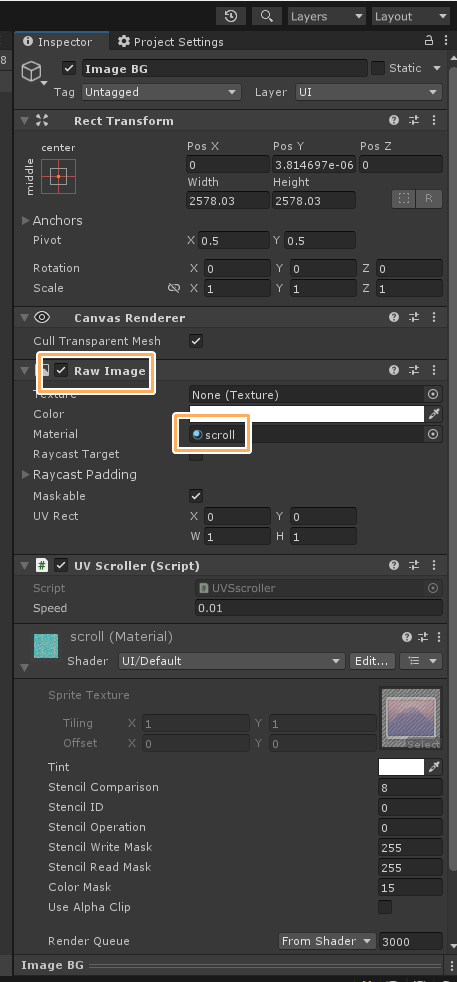
Task: Open the Layer dropdown showing UI
Action: (x=369, y=92)
